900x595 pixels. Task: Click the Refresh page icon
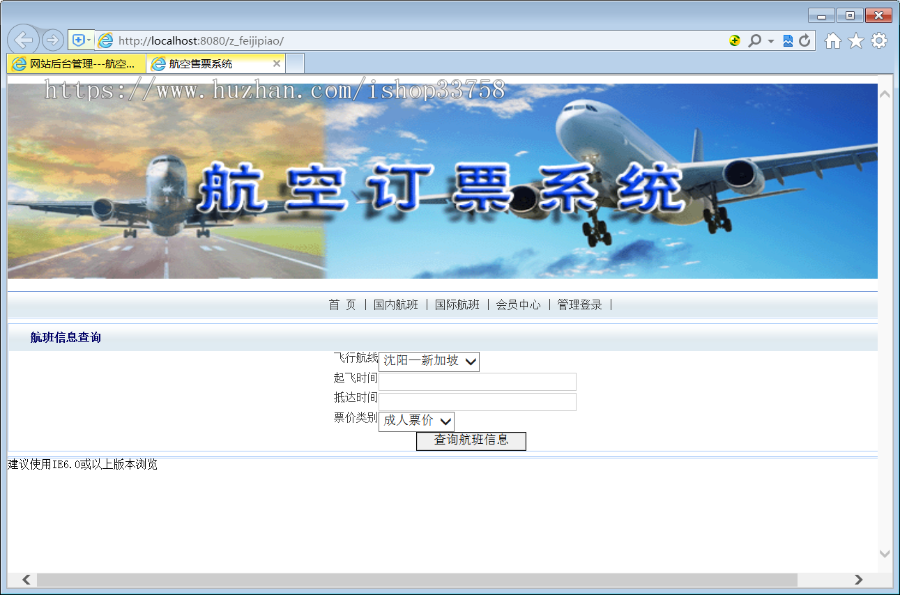(807, 40)
